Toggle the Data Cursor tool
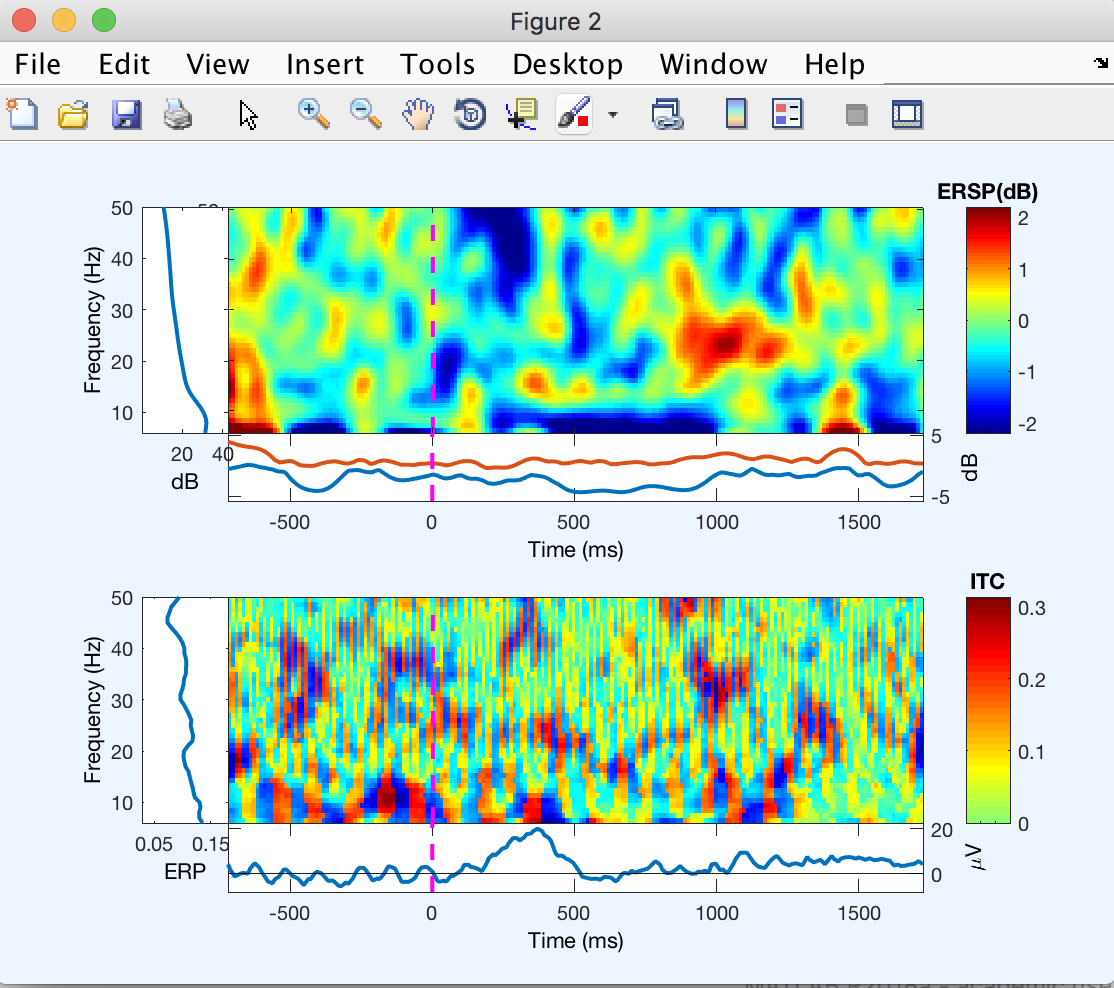 tap(522, 114)
